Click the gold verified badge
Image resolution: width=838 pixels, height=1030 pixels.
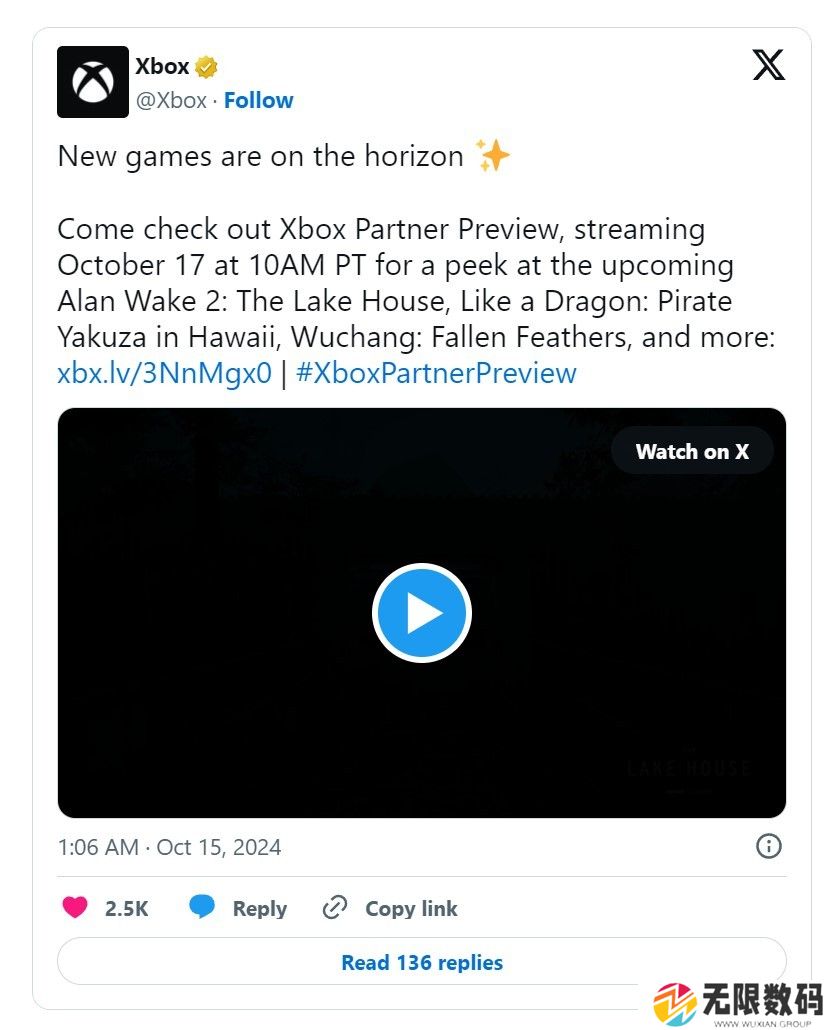207,67
